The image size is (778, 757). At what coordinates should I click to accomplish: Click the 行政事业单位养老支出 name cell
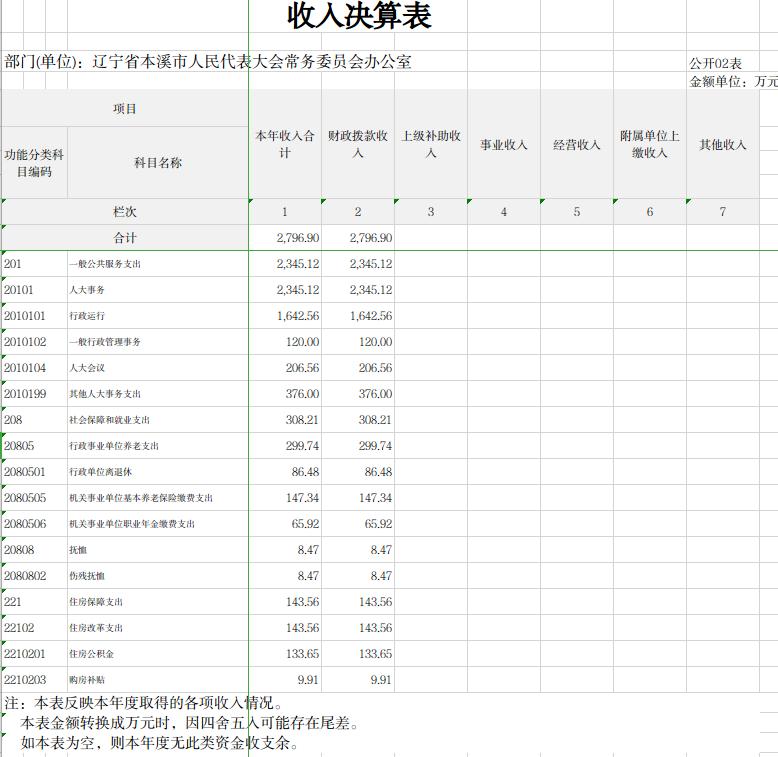(x=158, y=446)
